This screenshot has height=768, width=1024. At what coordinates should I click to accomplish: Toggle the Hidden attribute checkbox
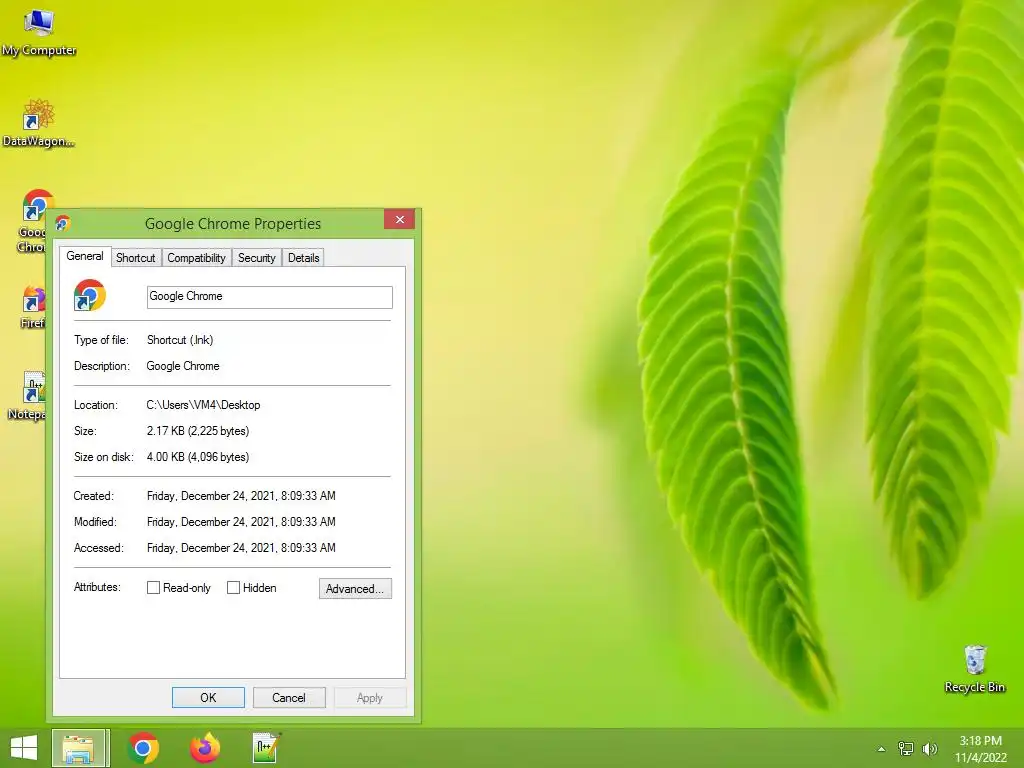(x=233, y=588)
